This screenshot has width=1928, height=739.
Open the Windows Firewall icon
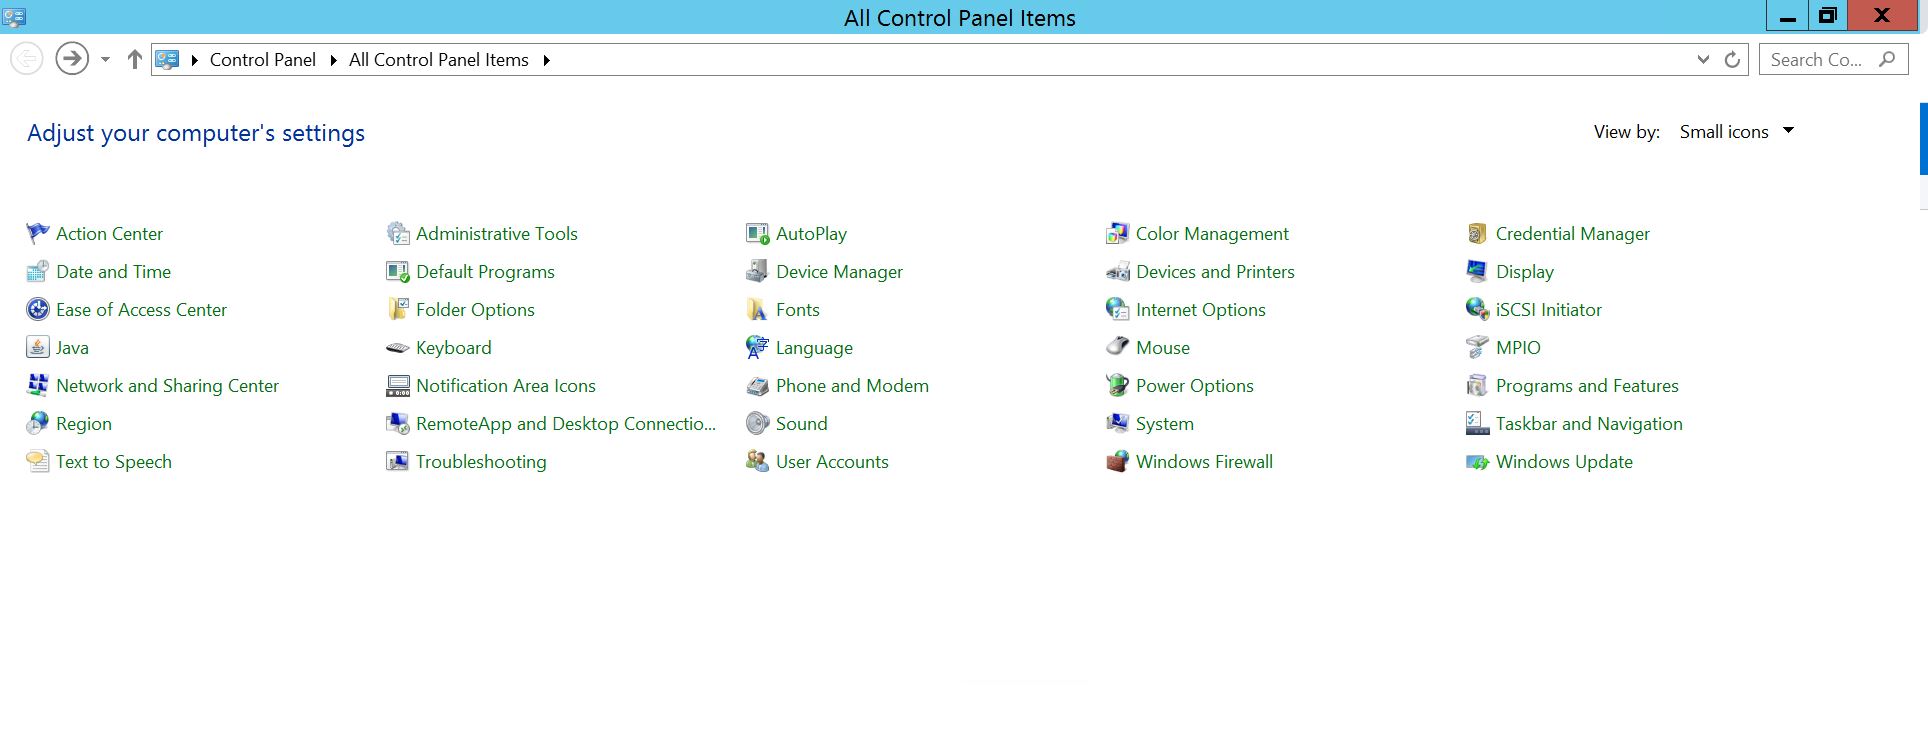coord(1118,462)
